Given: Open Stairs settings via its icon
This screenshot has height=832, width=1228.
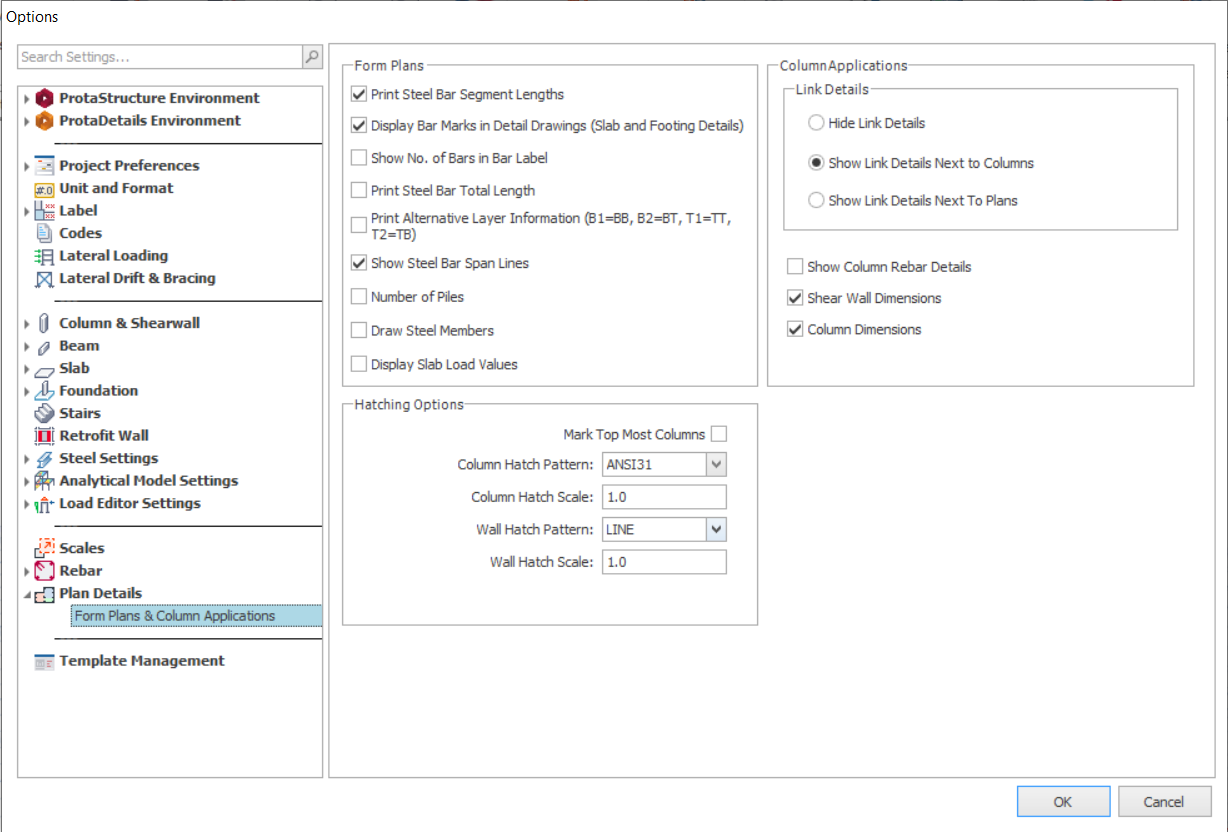Looking at the screenshot, I should coord(44,413).
